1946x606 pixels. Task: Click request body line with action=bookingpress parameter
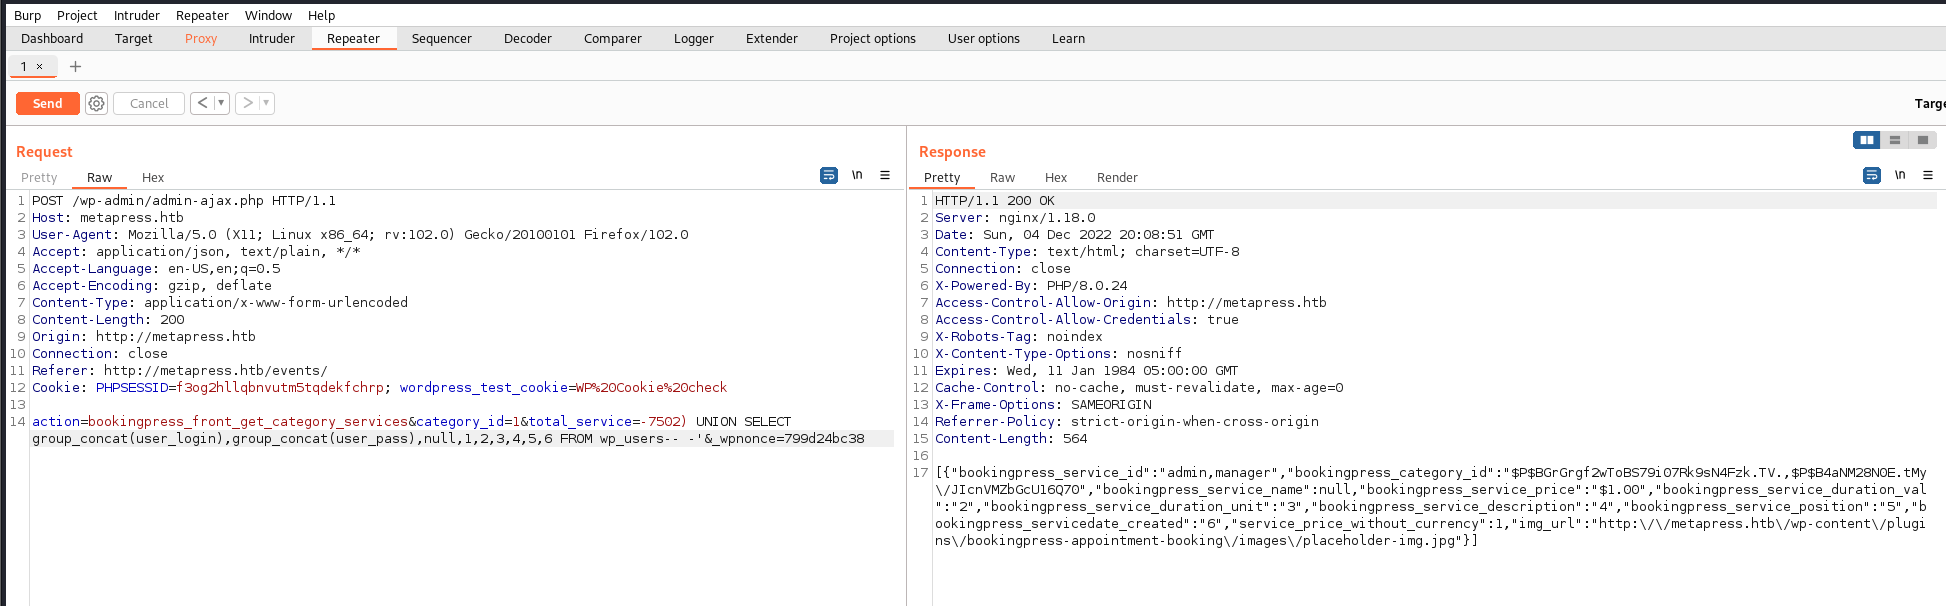tap(462, 430)
